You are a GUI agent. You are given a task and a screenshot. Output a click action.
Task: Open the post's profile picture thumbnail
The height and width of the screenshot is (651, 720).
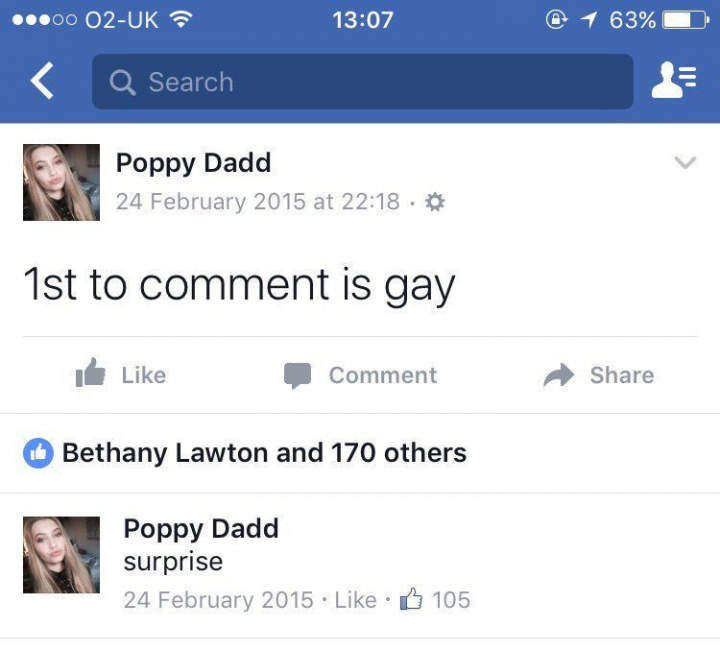pyautogui.click(x=61, y=182)
